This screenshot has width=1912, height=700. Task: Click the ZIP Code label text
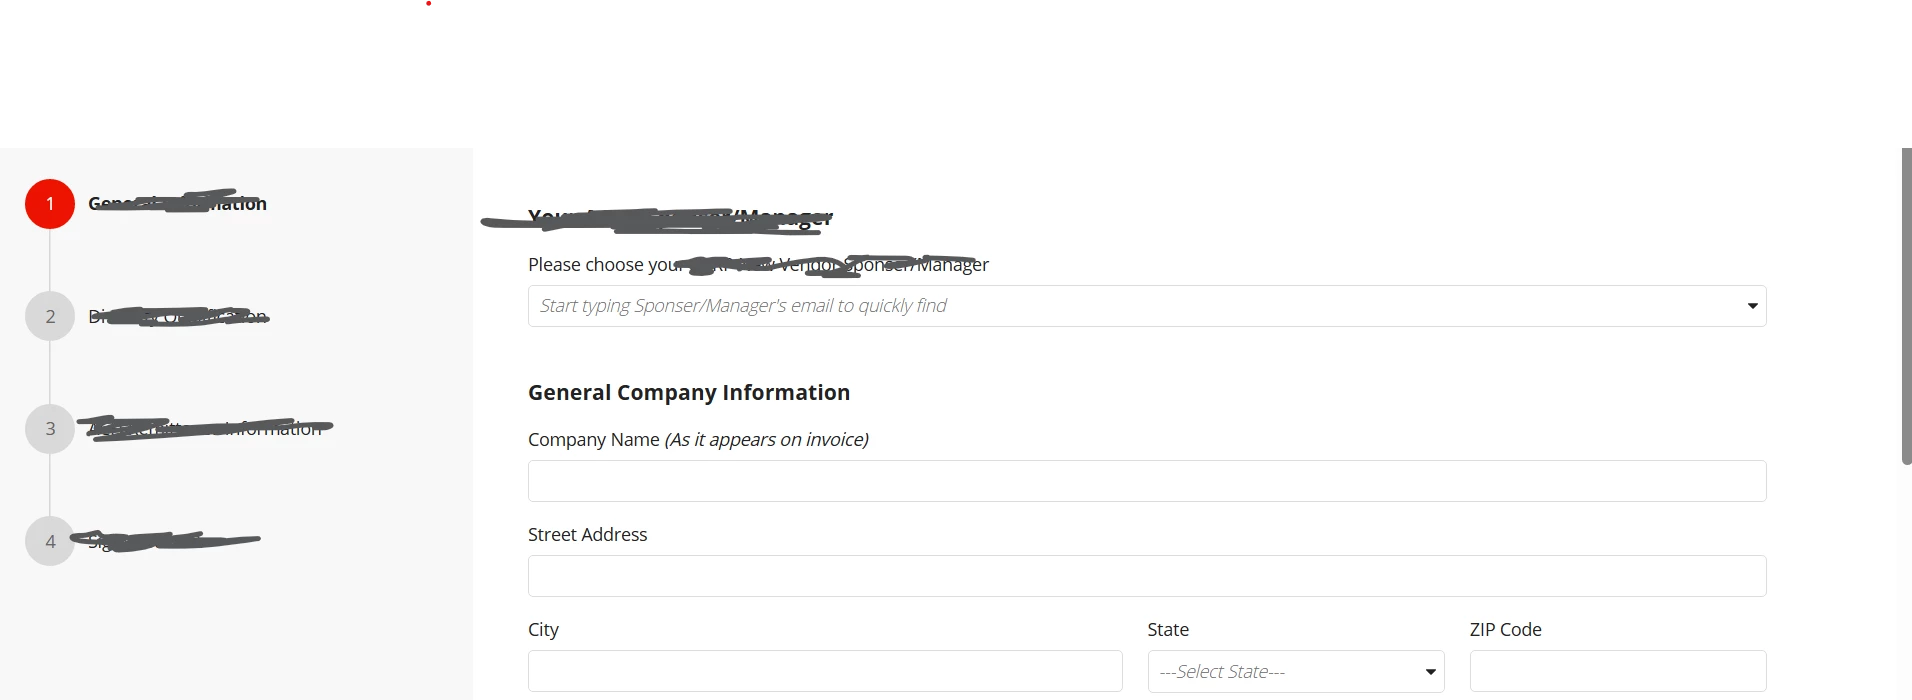tap(1505, 630)
